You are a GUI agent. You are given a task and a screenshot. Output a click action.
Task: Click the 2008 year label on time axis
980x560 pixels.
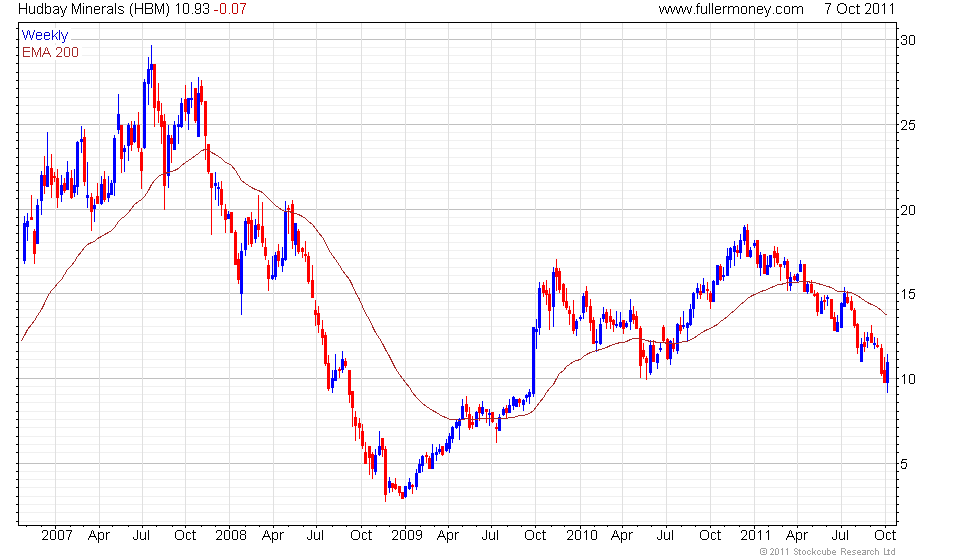tap(231, 536)
